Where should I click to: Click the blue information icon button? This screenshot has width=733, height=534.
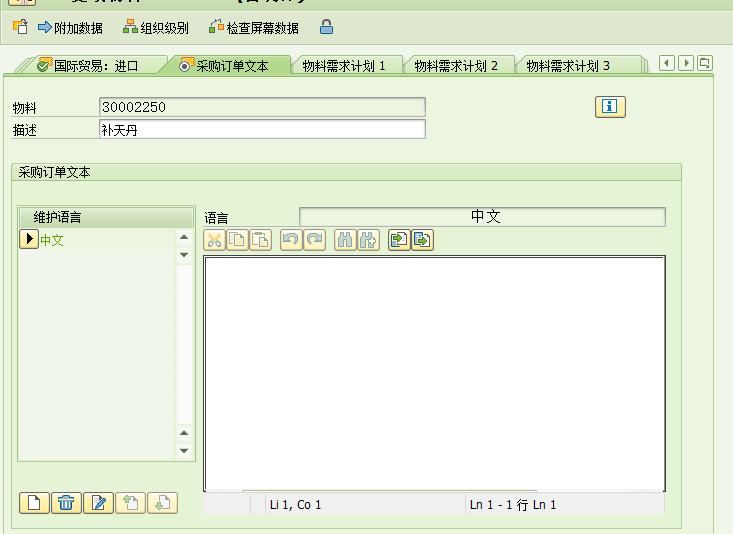(x=610, y=107)
